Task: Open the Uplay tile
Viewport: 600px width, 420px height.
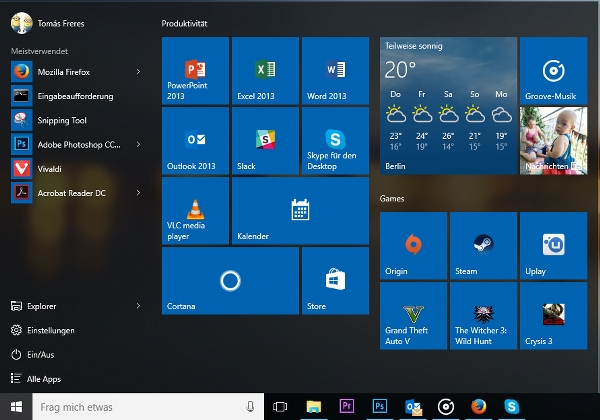Action: pyautogui.click(x=553, y=246)
